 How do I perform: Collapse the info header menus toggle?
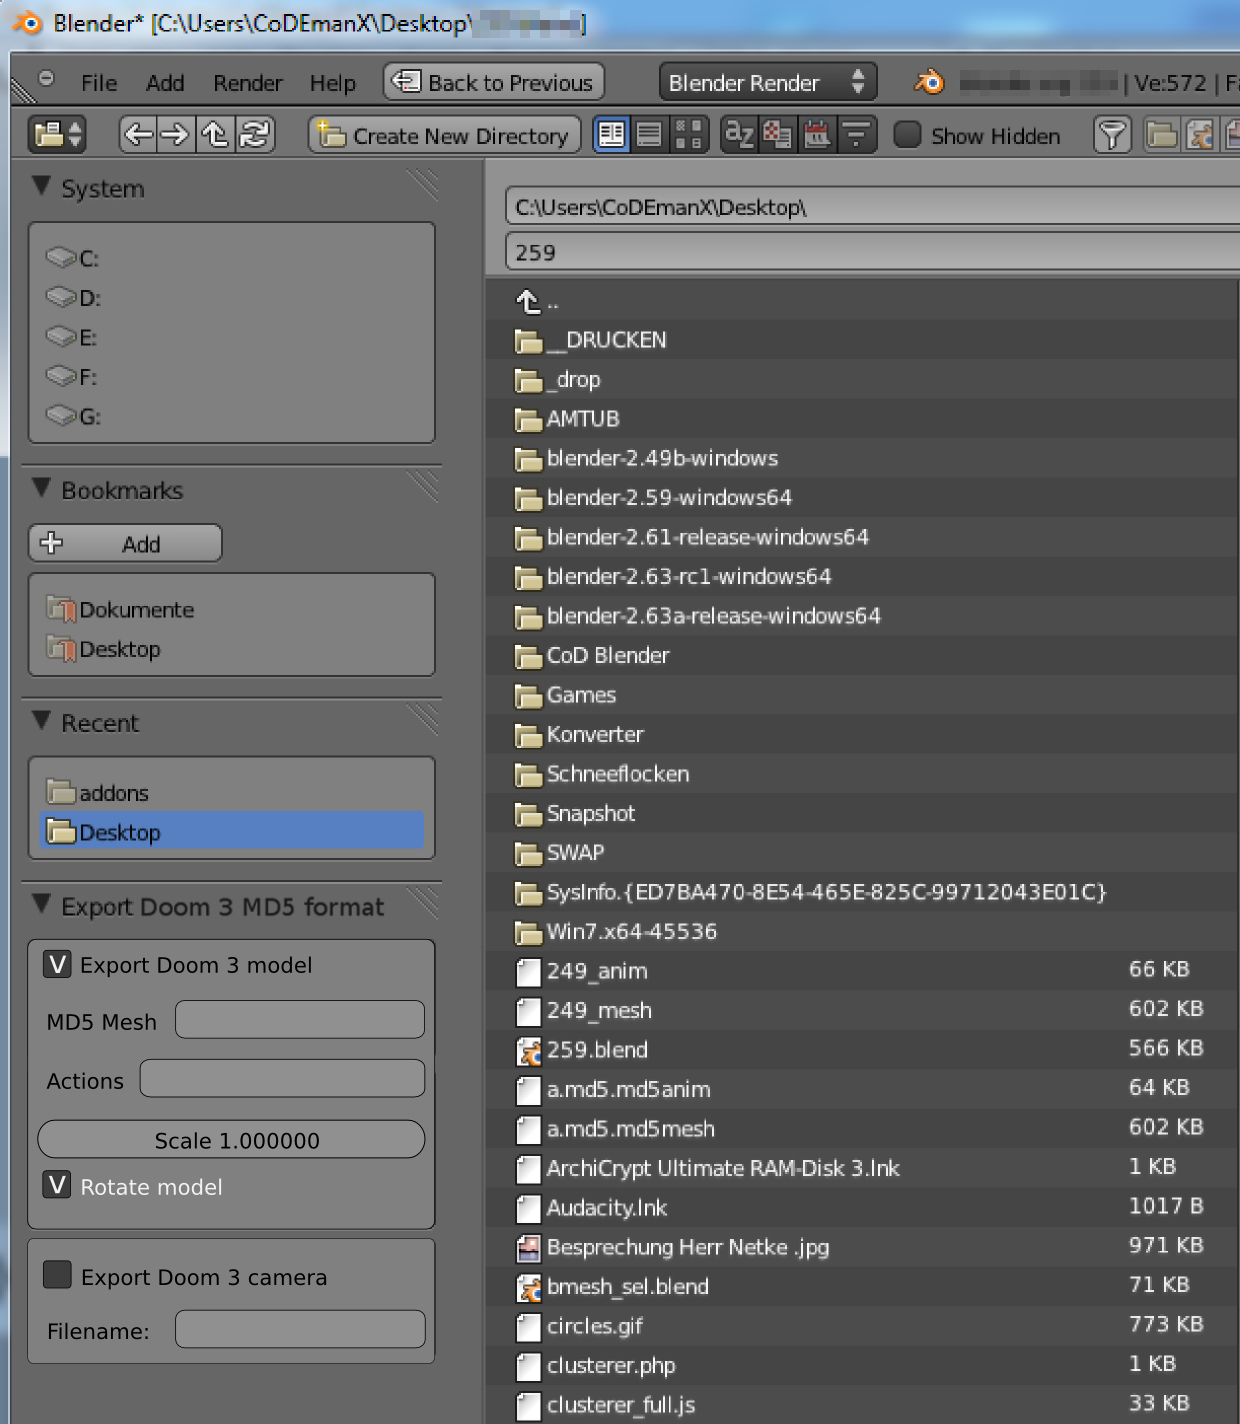click(x=46, y=79)
